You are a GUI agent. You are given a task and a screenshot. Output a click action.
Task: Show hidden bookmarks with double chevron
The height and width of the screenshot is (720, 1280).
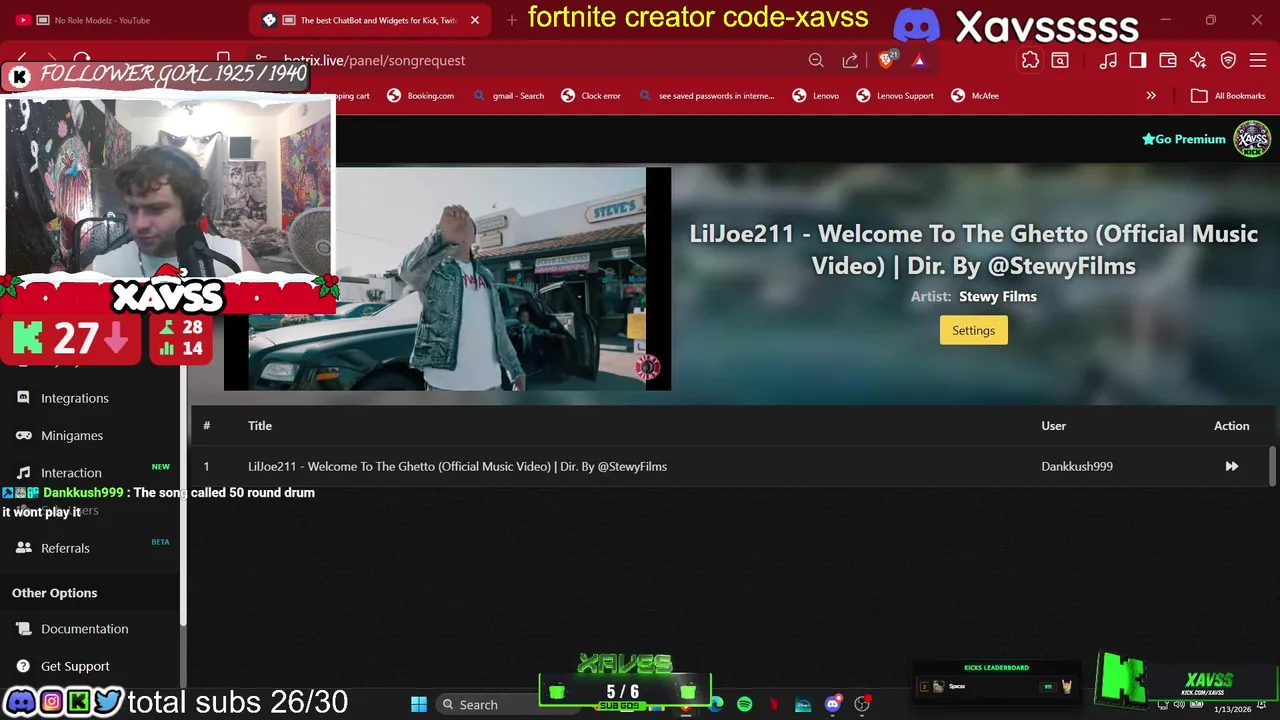1151,96
